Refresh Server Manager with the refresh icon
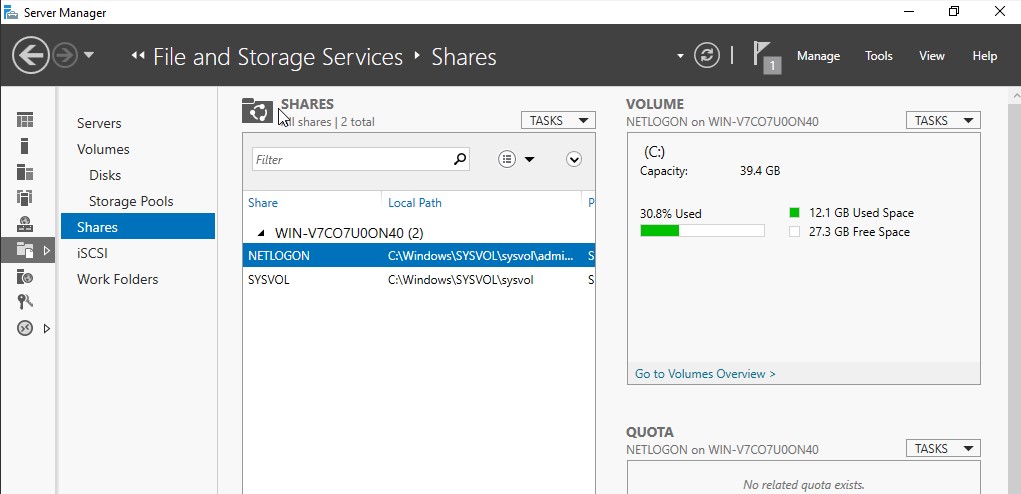 (x=706, y=55)
